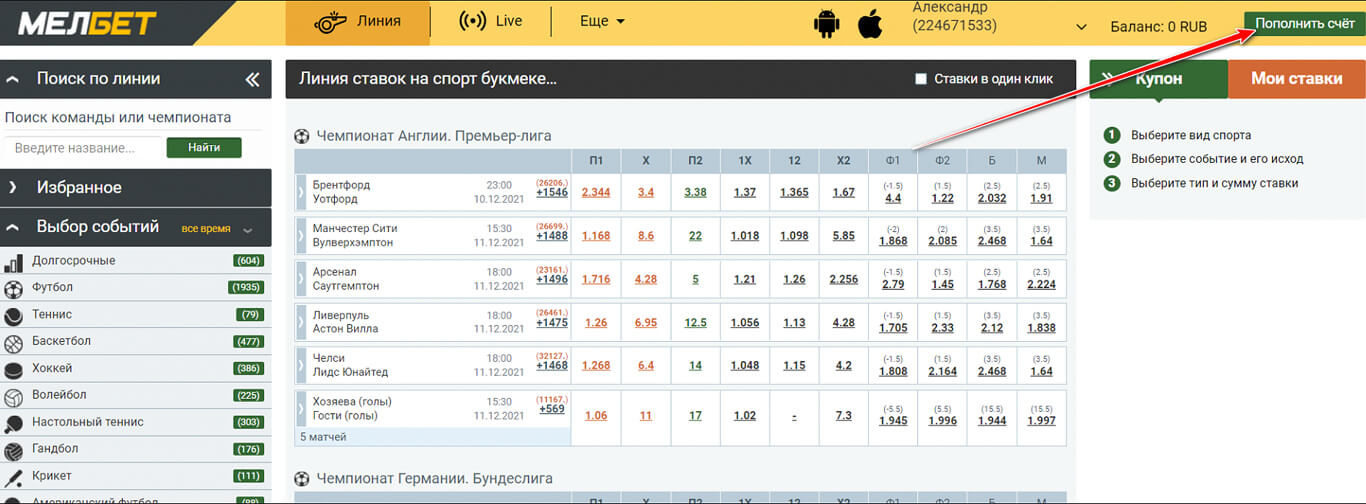
Task: Open the long-term bets chart icon
Action: click(x=14, y=262)
